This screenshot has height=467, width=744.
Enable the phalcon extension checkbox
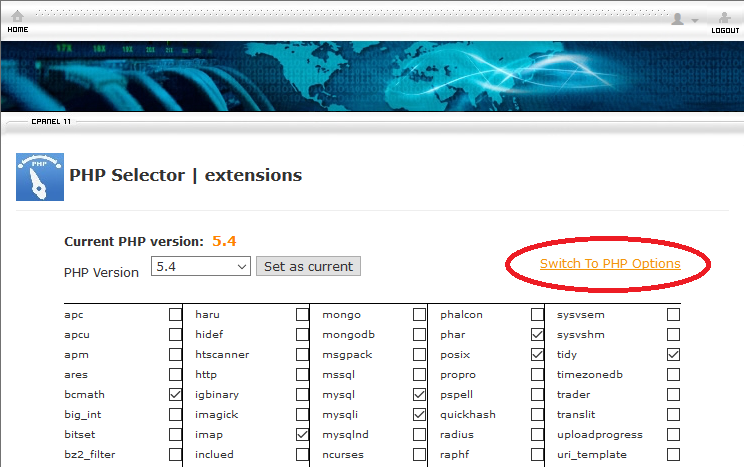coord(537,315)
